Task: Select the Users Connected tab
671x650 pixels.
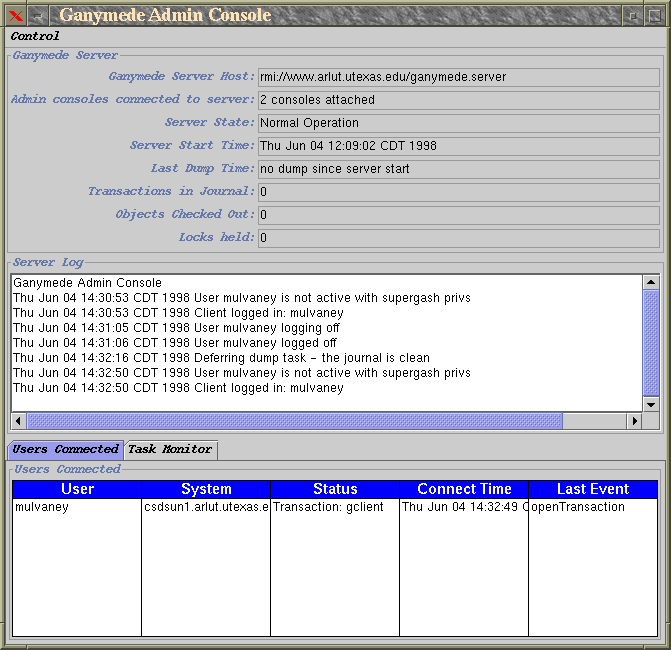Action: click(66, 450)
